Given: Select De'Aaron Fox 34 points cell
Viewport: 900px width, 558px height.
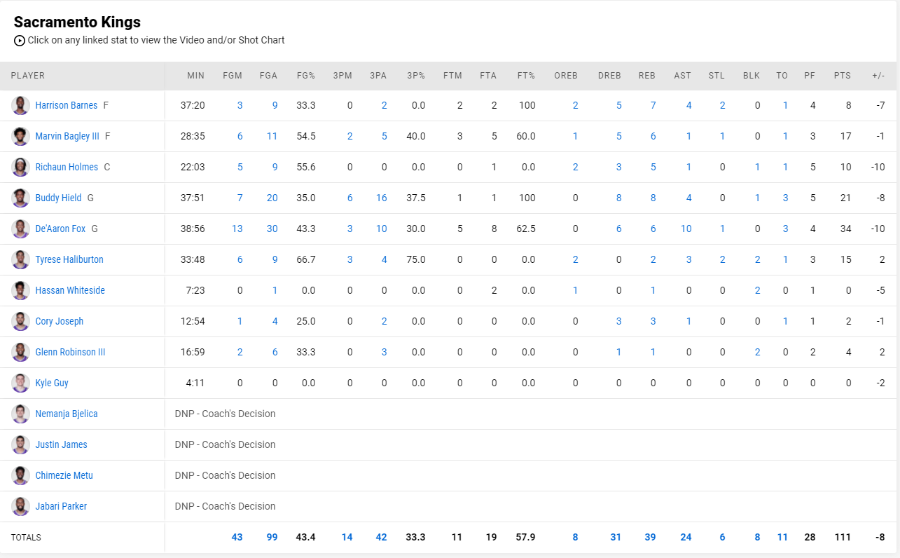Looking at the screenshot, I should [845, 229].
